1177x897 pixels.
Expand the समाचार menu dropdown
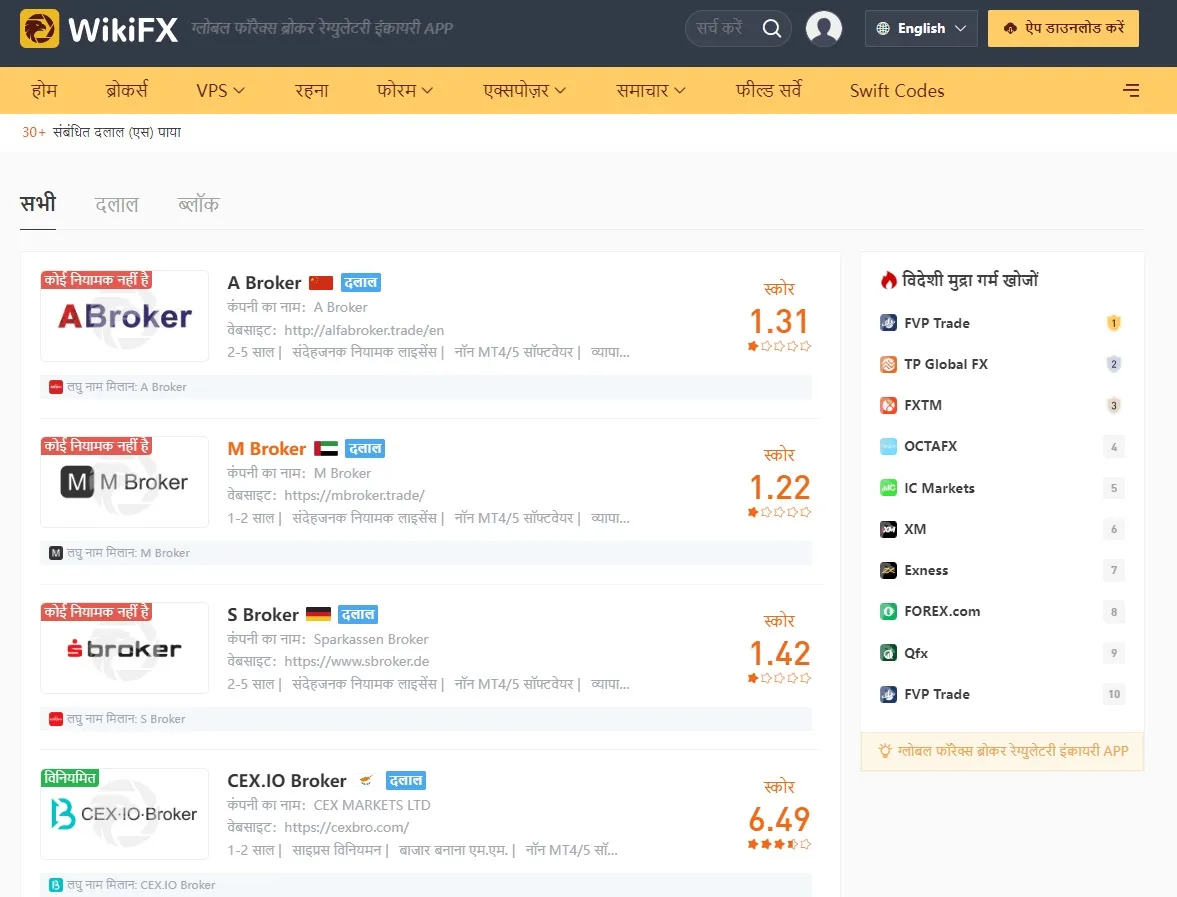point(651,91)
